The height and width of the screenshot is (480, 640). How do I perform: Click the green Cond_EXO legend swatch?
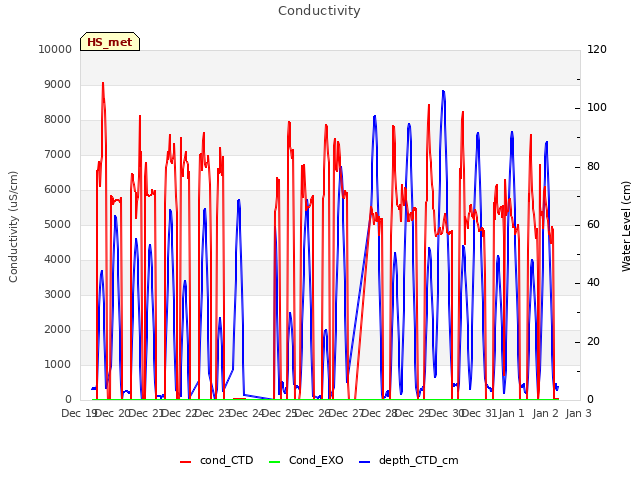(x=275, y=462)
